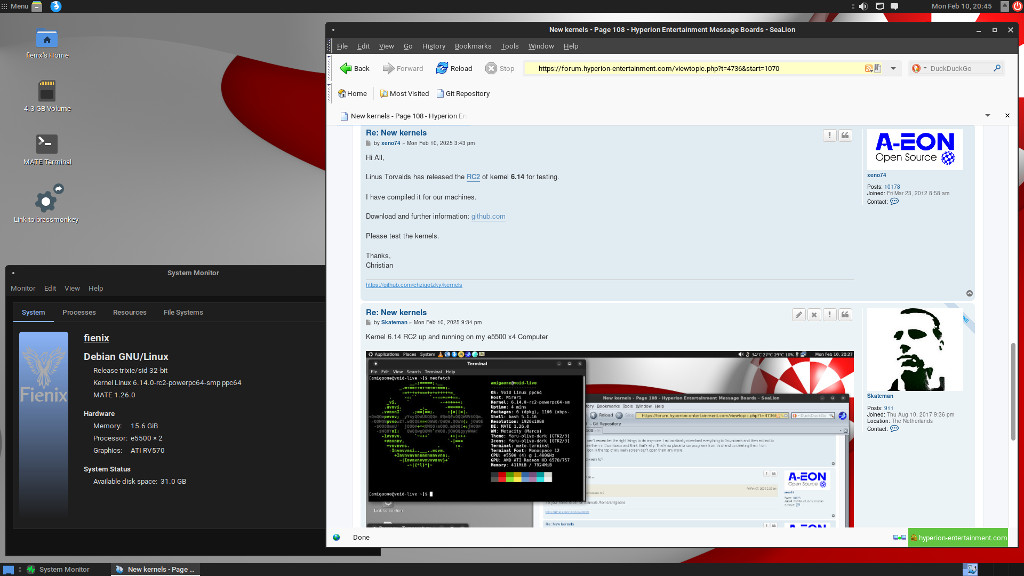Click the browser page vertical scrollbar
This screenshot has height=576, width=1024.
click(x=1013, y=392)
